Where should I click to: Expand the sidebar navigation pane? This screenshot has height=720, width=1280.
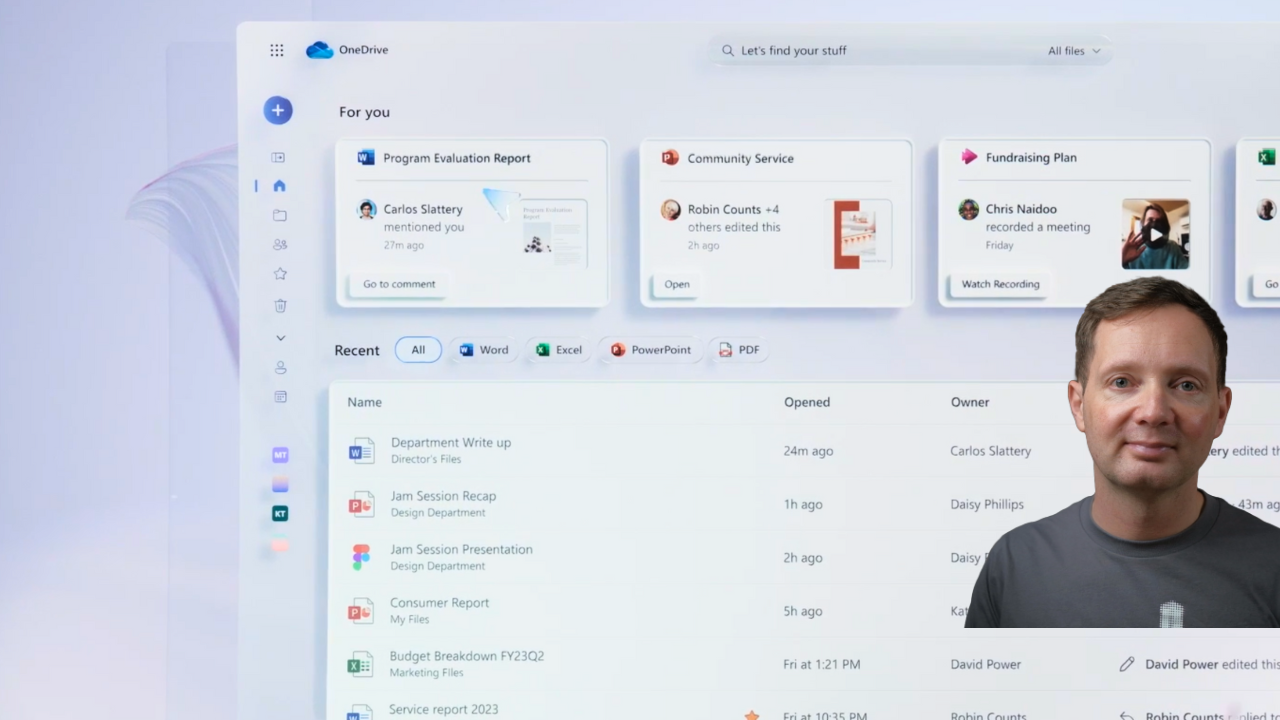[279, 157]
